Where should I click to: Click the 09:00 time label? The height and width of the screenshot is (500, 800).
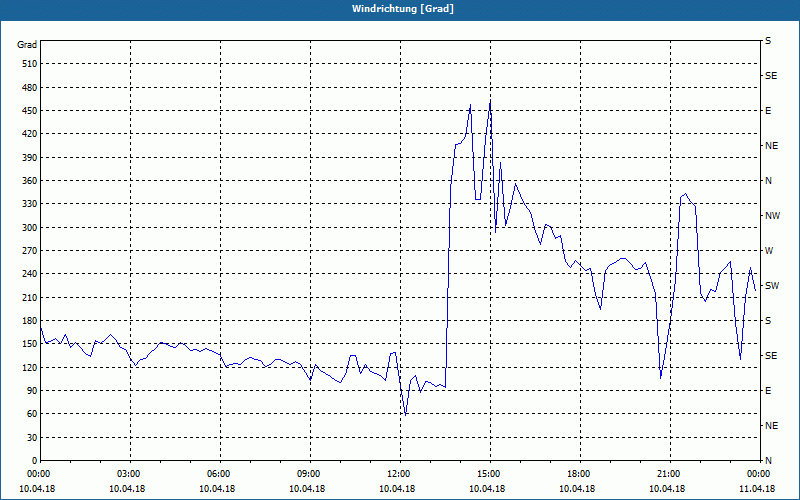(x=307, y=474)
